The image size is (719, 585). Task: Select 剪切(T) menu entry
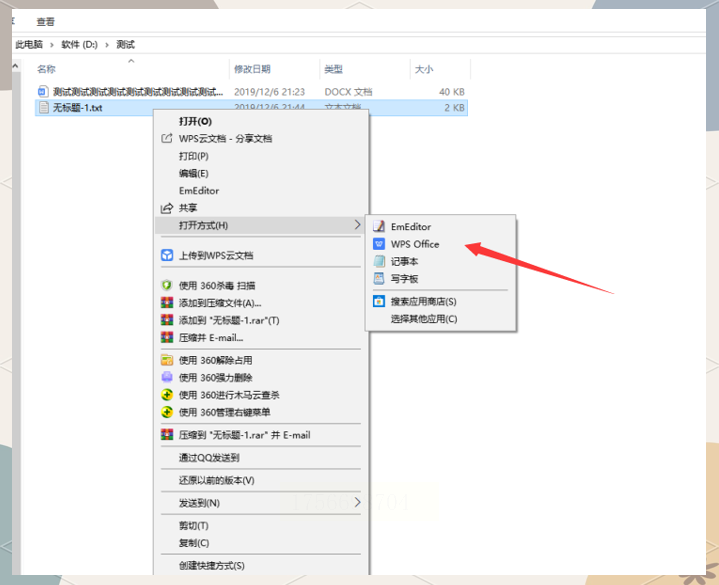(194, 526)
